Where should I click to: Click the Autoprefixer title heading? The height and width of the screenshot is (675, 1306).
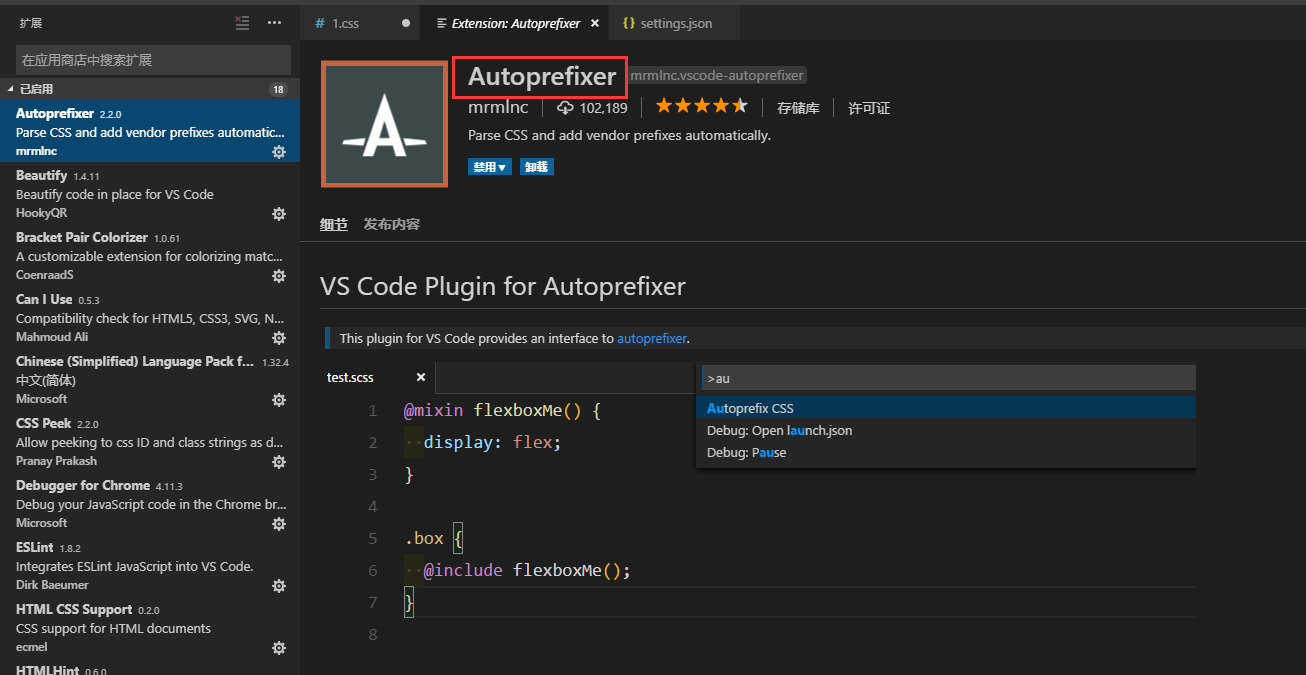coord(542,77)
